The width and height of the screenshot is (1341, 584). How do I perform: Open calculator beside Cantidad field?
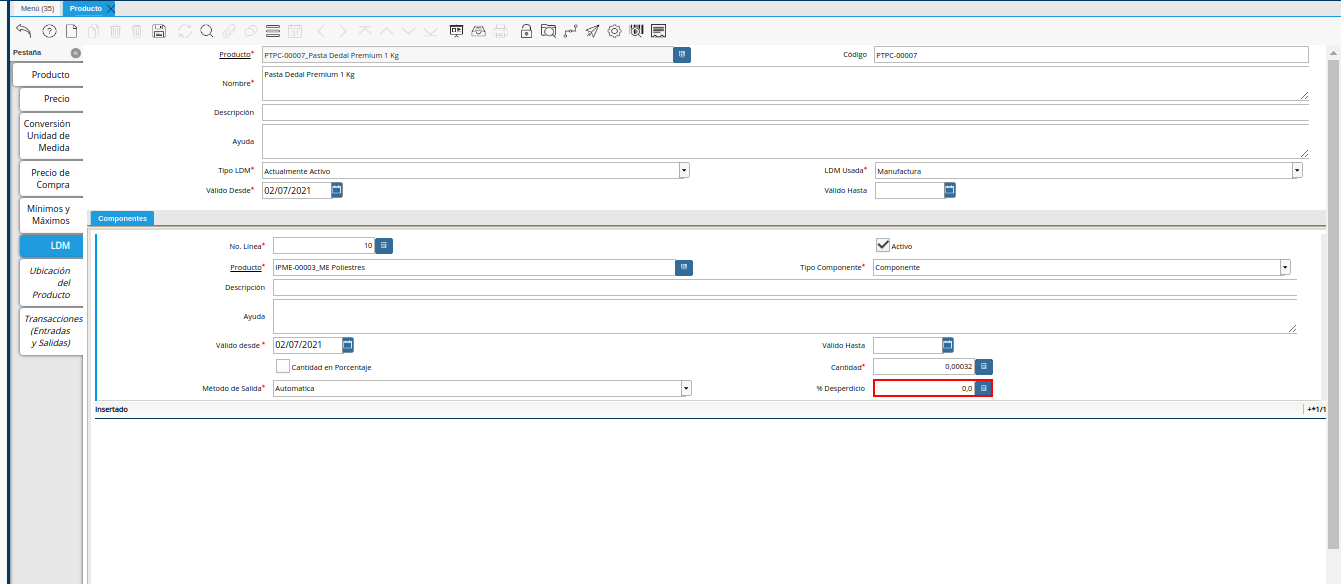pyautogui.click(x=984, y=367)
